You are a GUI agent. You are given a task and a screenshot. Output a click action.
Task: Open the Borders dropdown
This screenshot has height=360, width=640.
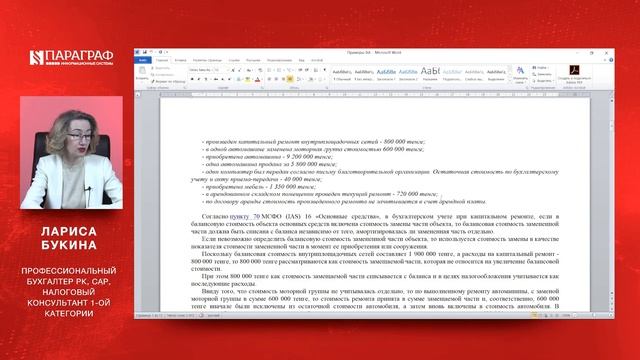click(x=320, y=79)
